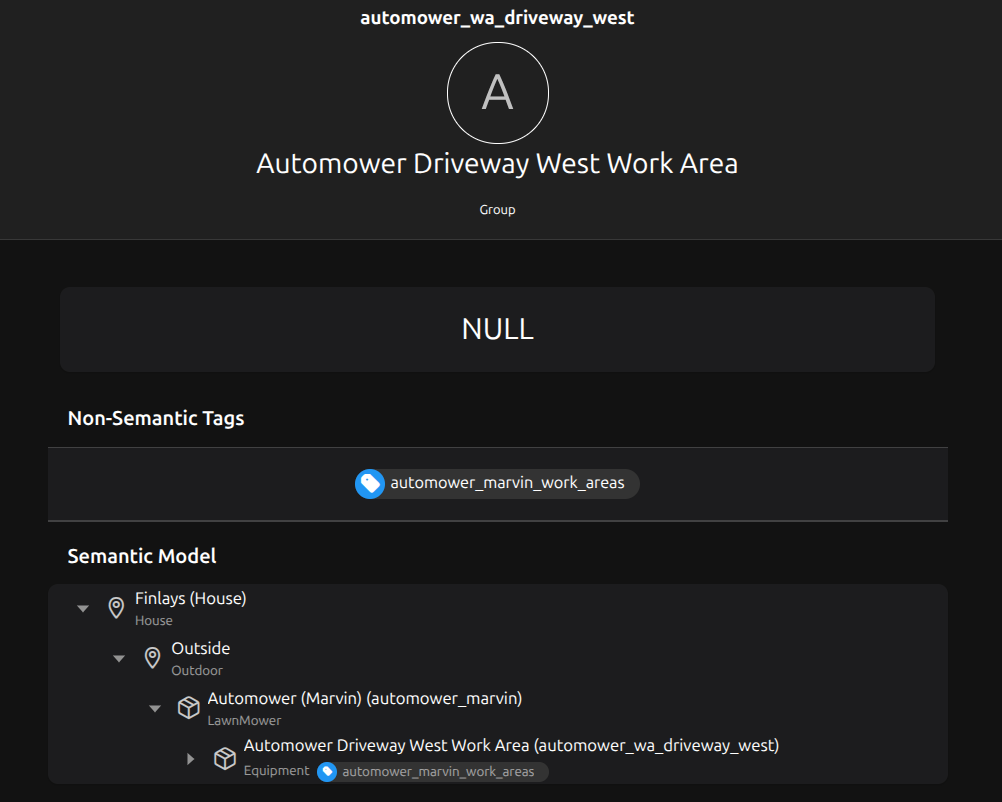Click the location pin icon beside Finlays (House)

click(x=116, y=608)
